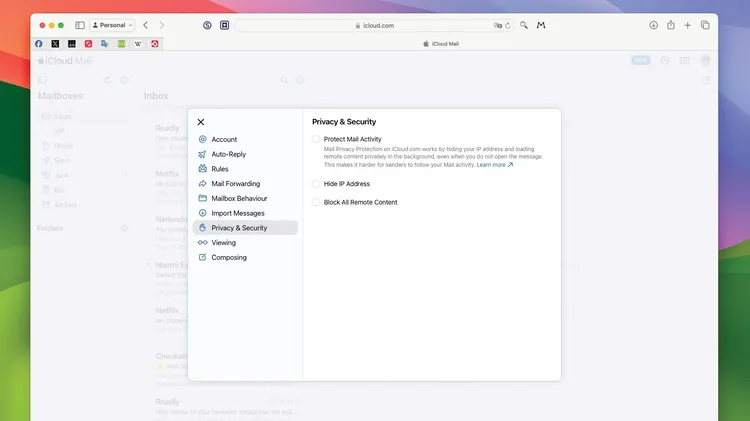Select the iCloud Mail tab
Image resolution: width=750 pixels, height=421 pixels.
(441, 44)
